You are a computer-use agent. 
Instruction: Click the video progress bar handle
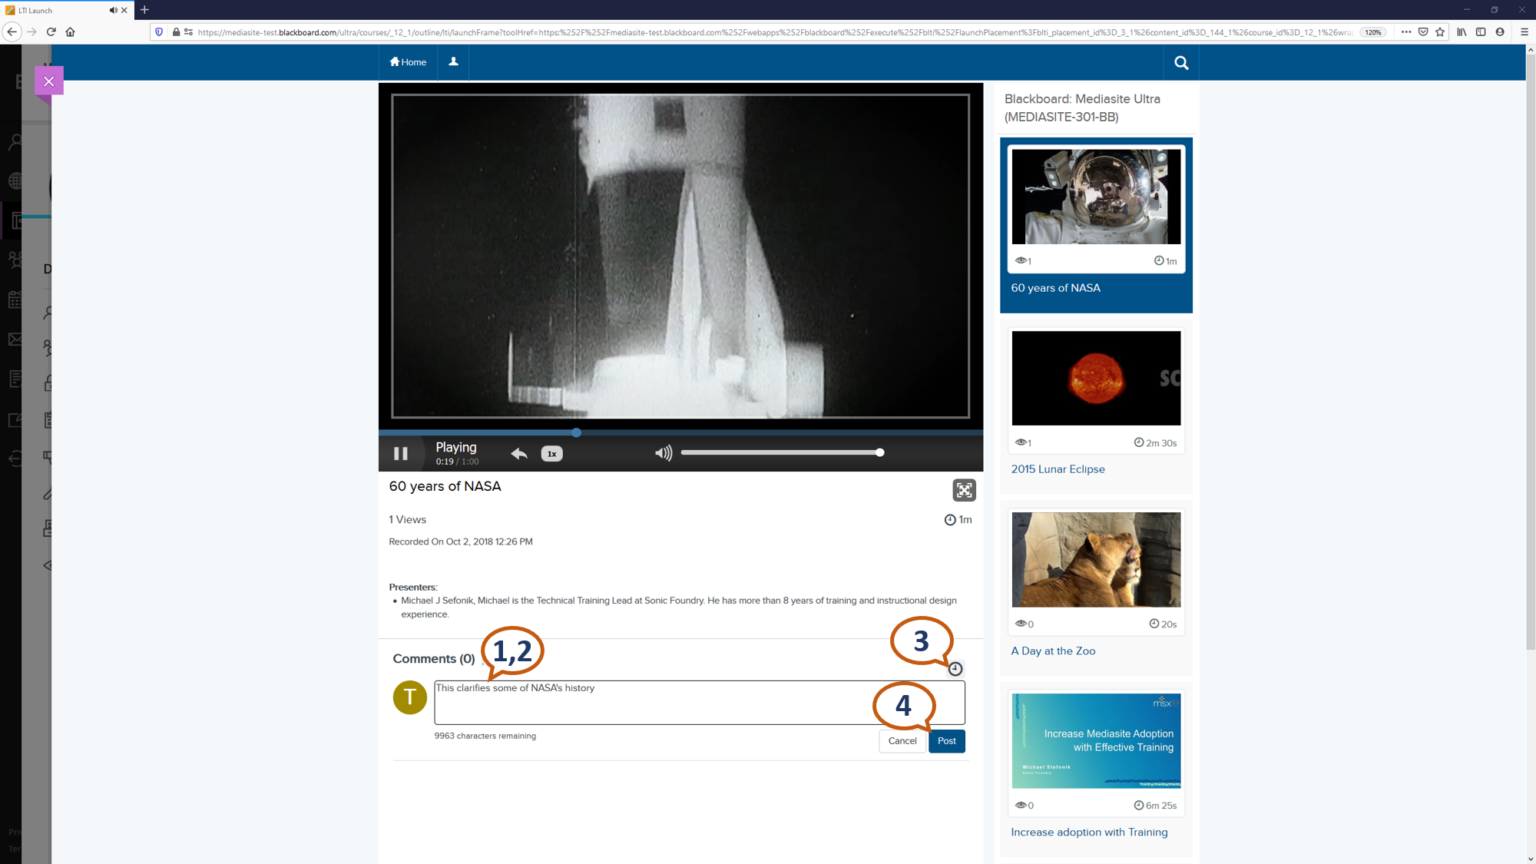[x=576, y=432]
